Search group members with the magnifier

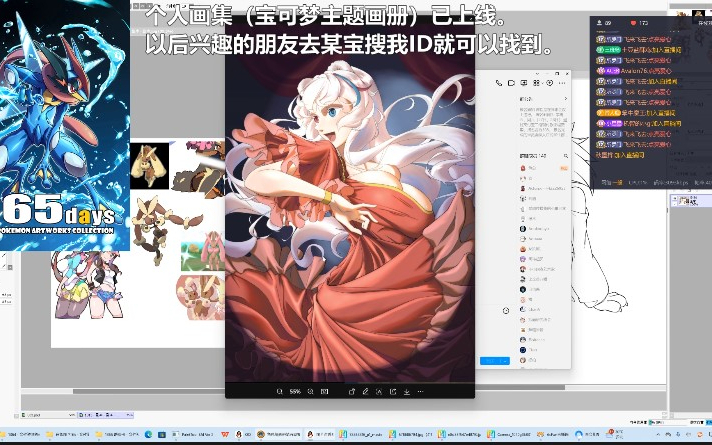pos(566,156)
